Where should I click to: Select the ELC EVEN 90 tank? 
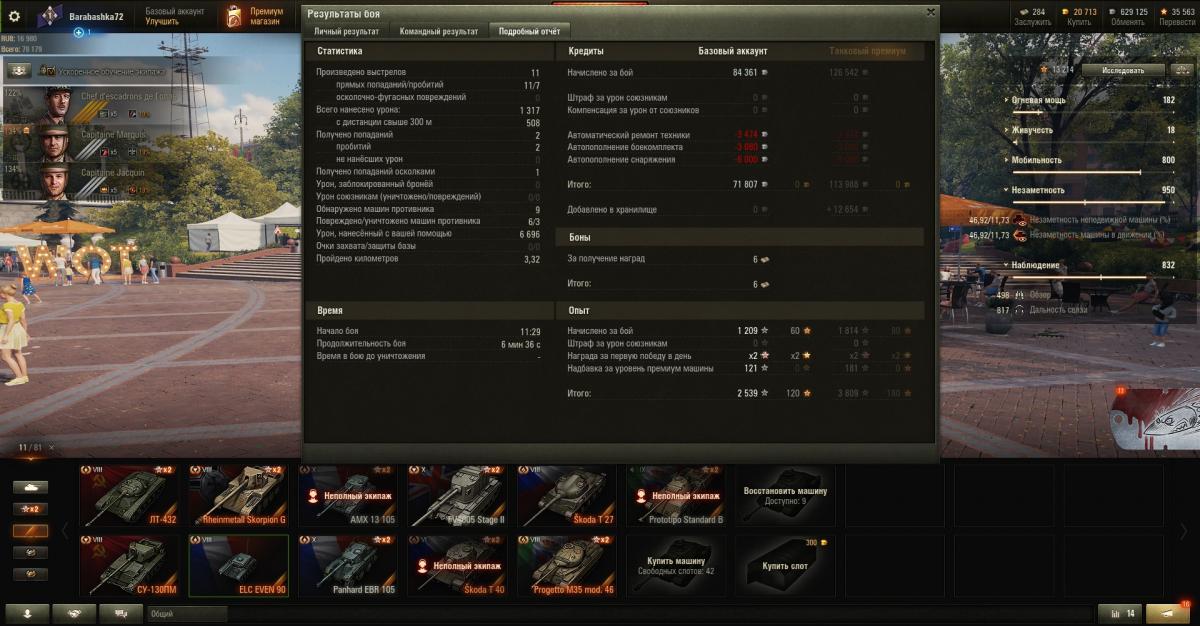click(x=239, y=565)
